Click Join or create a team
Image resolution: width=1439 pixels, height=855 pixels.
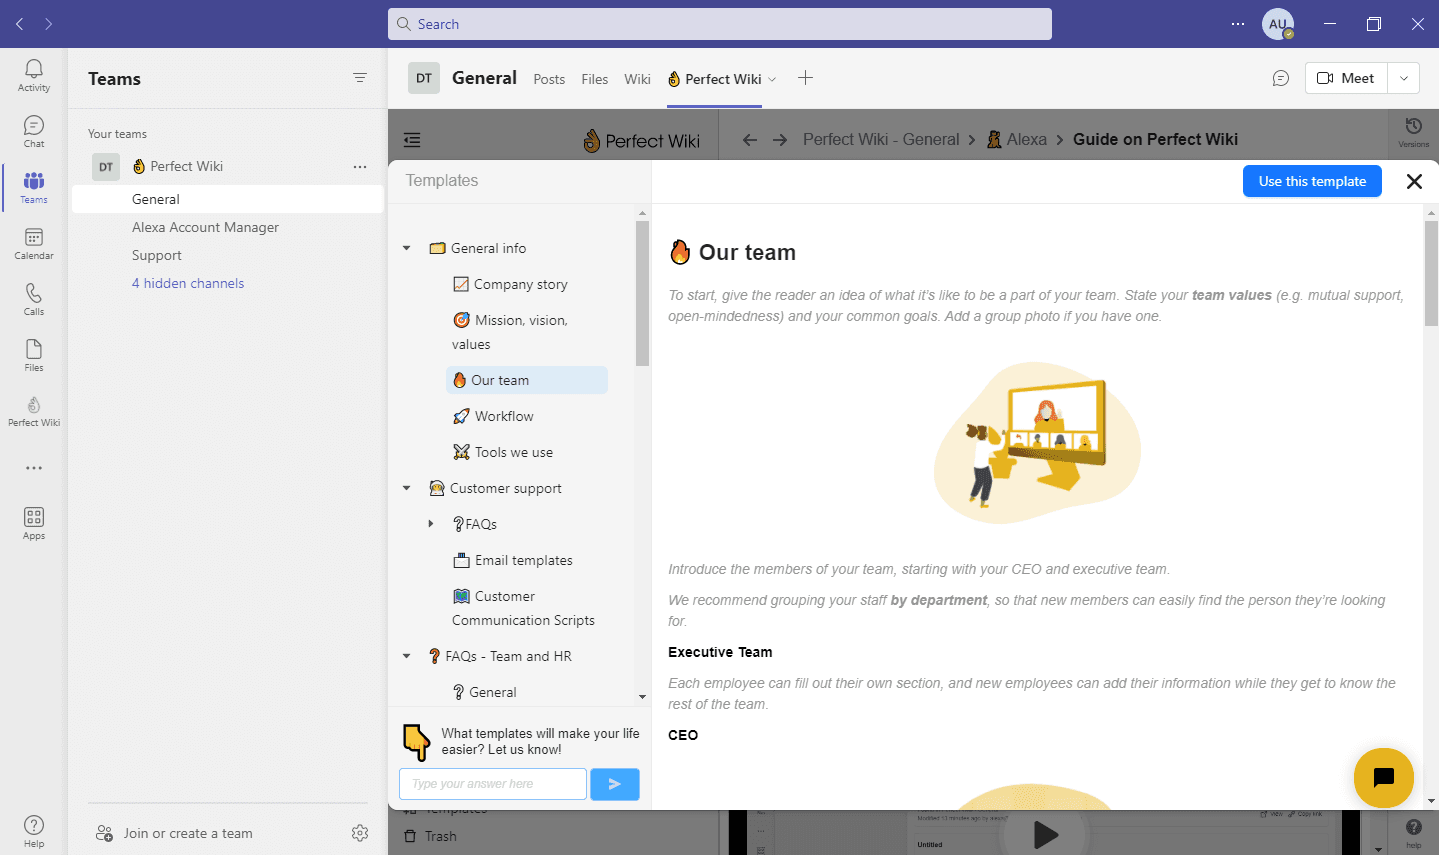(x=188, y=833)
